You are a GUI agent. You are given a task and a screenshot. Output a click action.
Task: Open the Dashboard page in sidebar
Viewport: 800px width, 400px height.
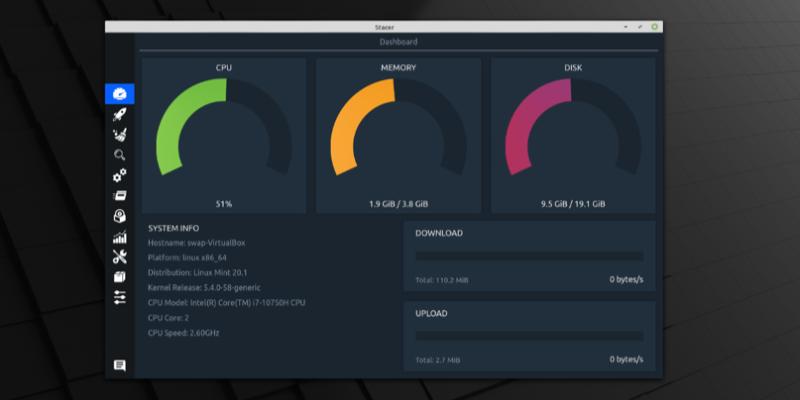tap(119, 94)
